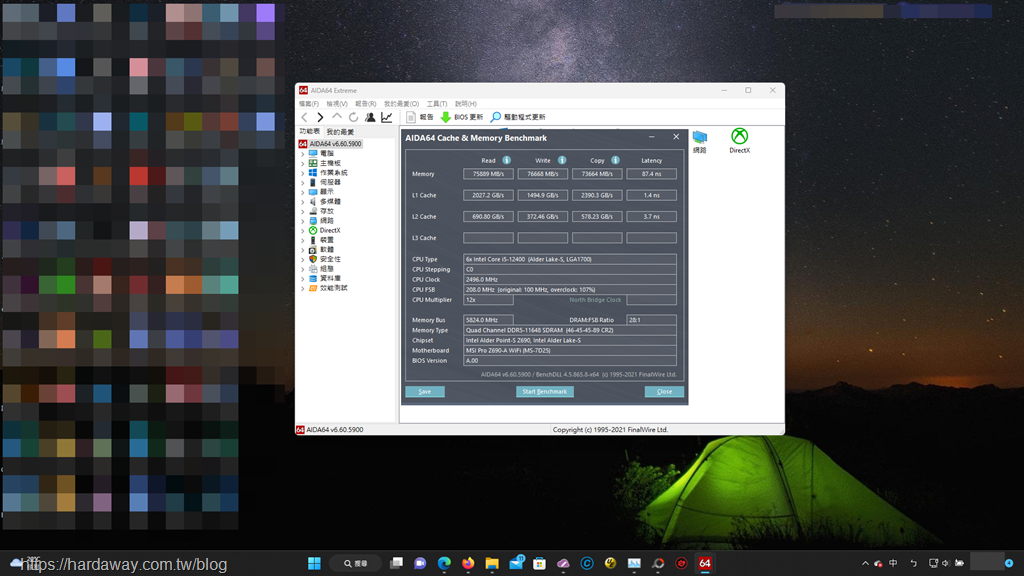Select the AIDA64 v6.60.5900 root tree node
1024x576 pixels.
(330, 144)
